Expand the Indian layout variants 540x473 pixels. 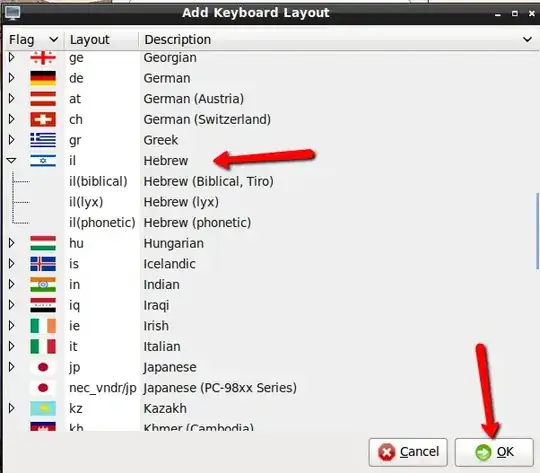[11, 284]
